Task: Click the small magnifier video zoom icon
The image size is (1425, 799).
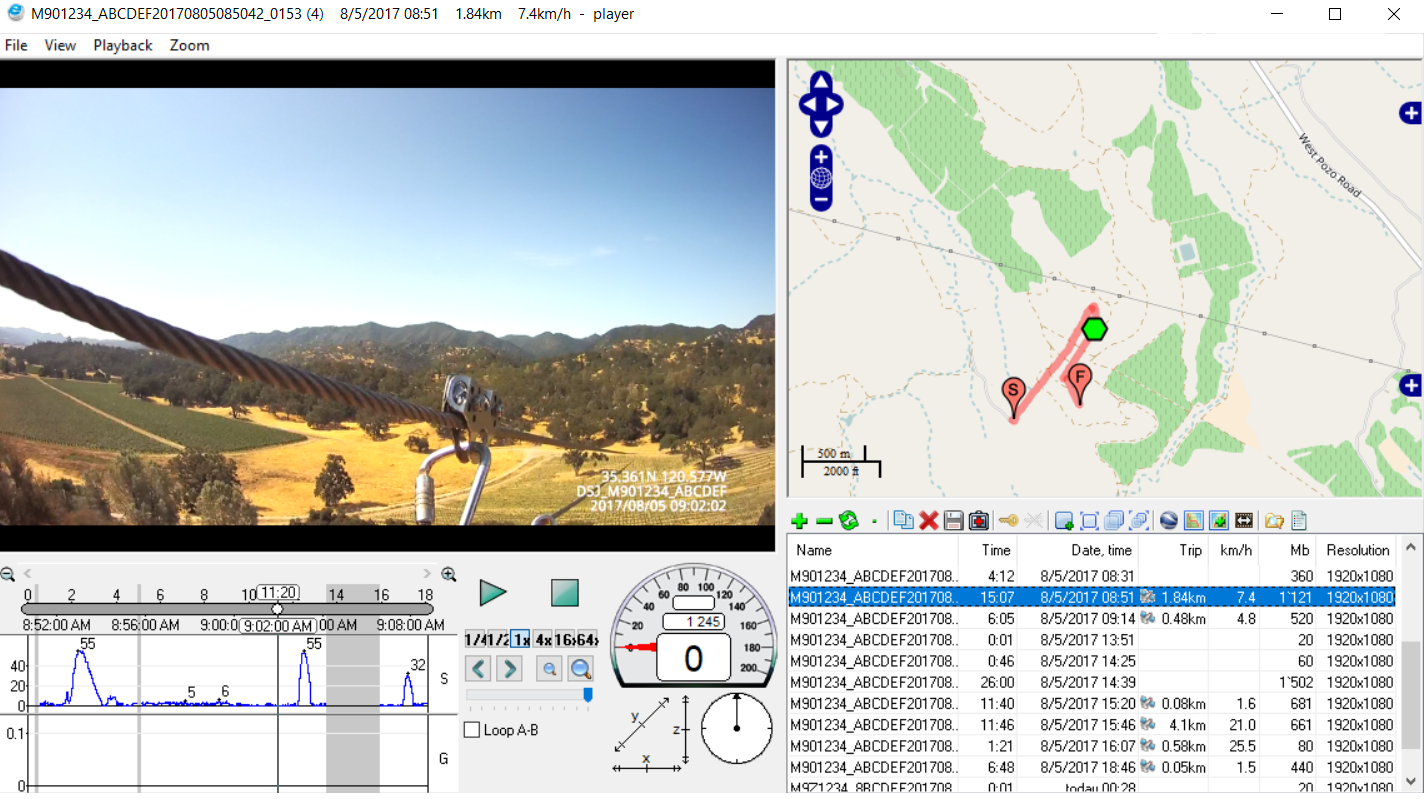Action: (x=549, y=668)
